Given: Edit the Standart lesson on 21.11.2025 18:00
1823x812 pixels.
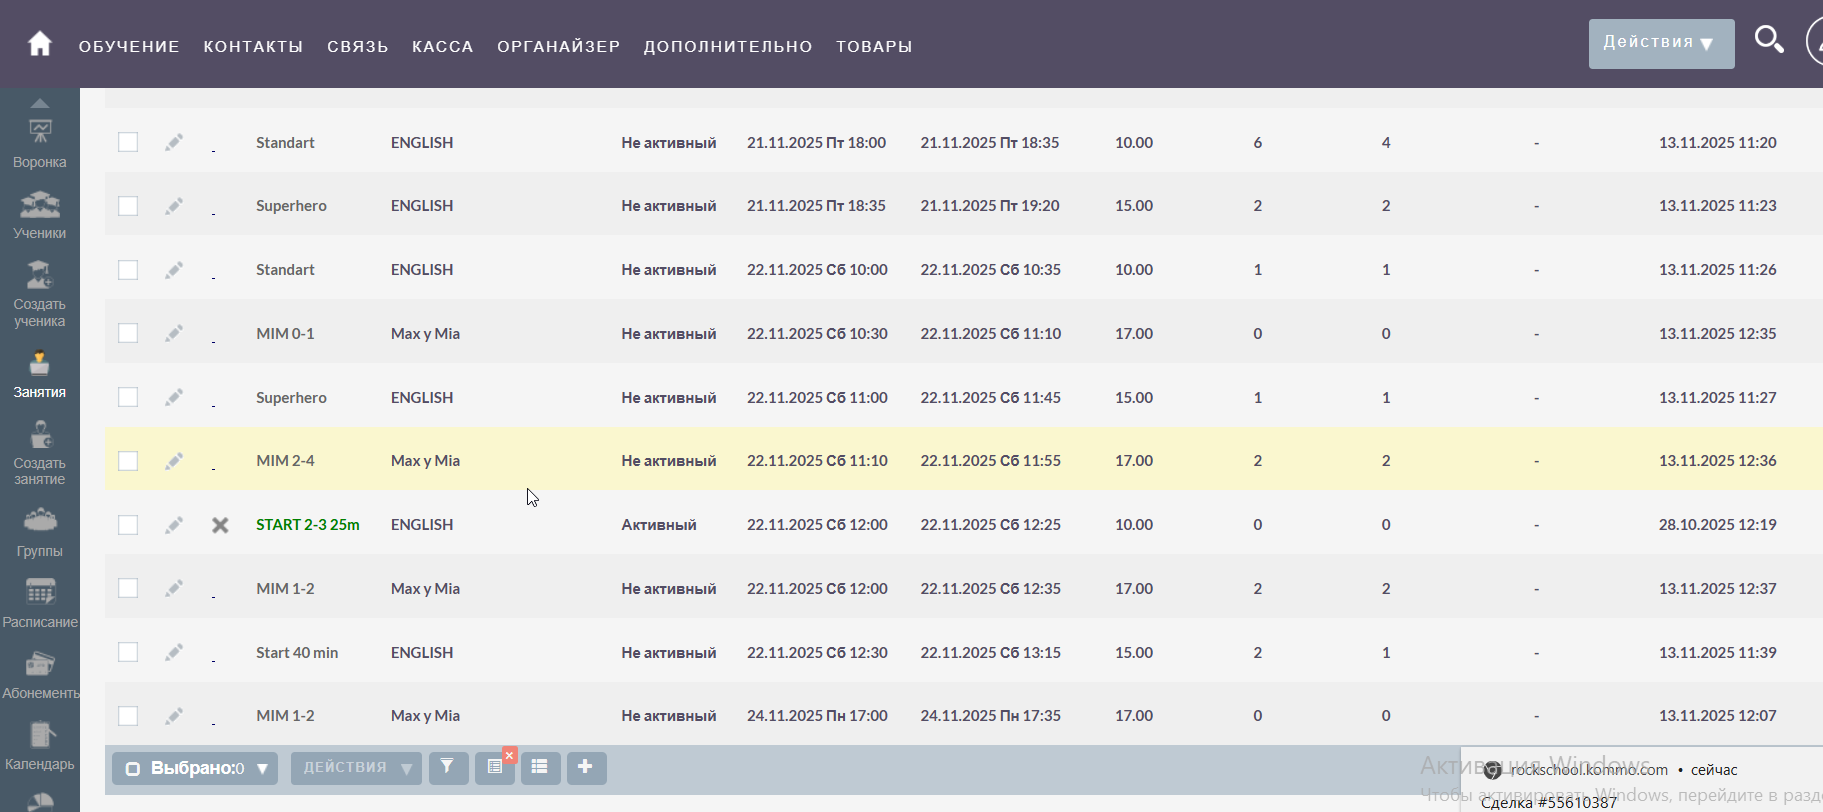Looking at the screenshot, I should [x=174, y=142].
